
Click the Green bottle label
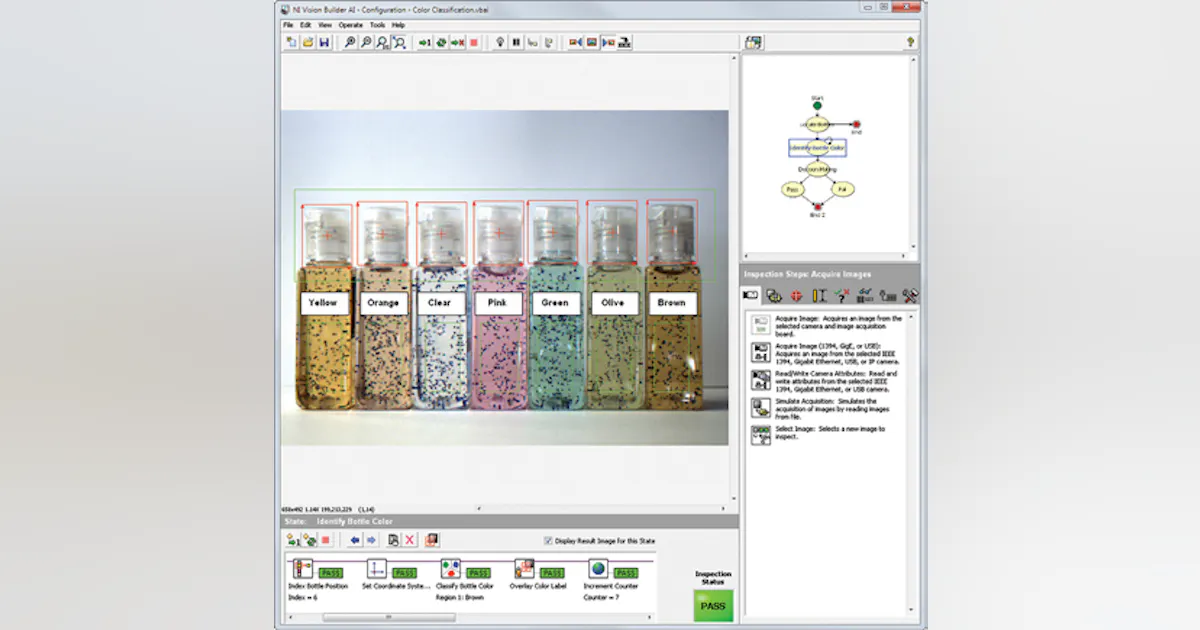(556, 303)
